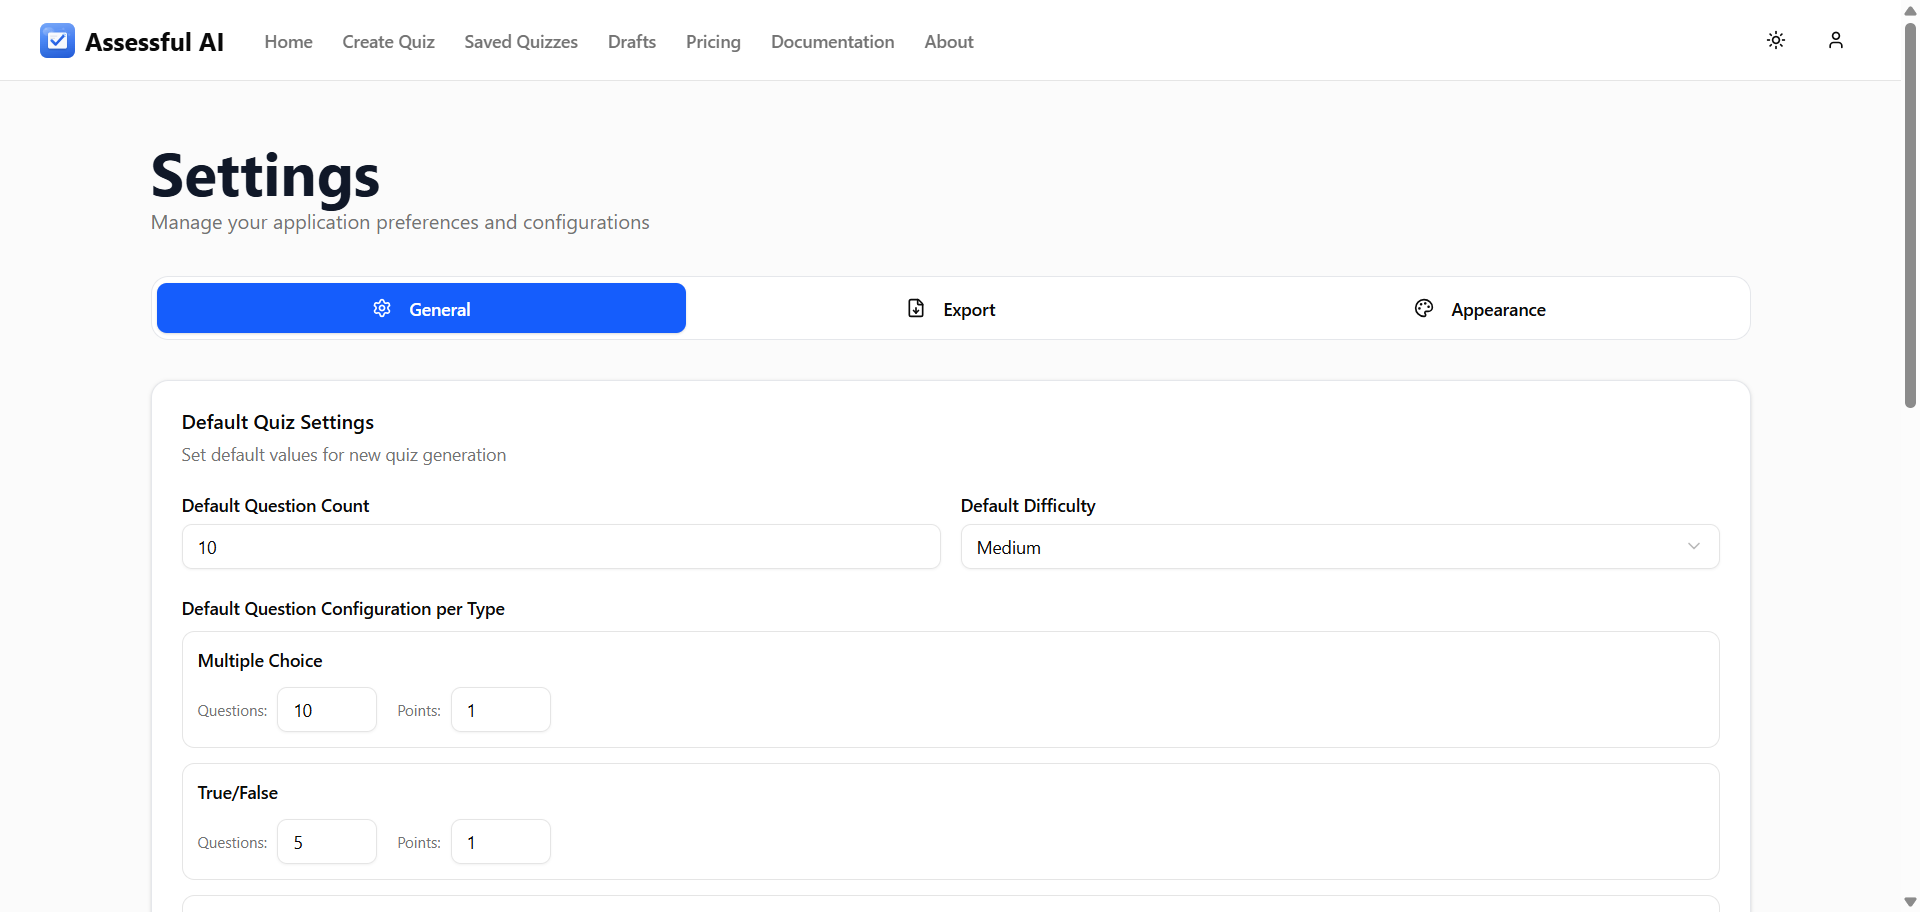Click "Default Question Configuration per Type" label
Image resolution: width=1920 pixels, height=912 pixels.
(343, 609)
